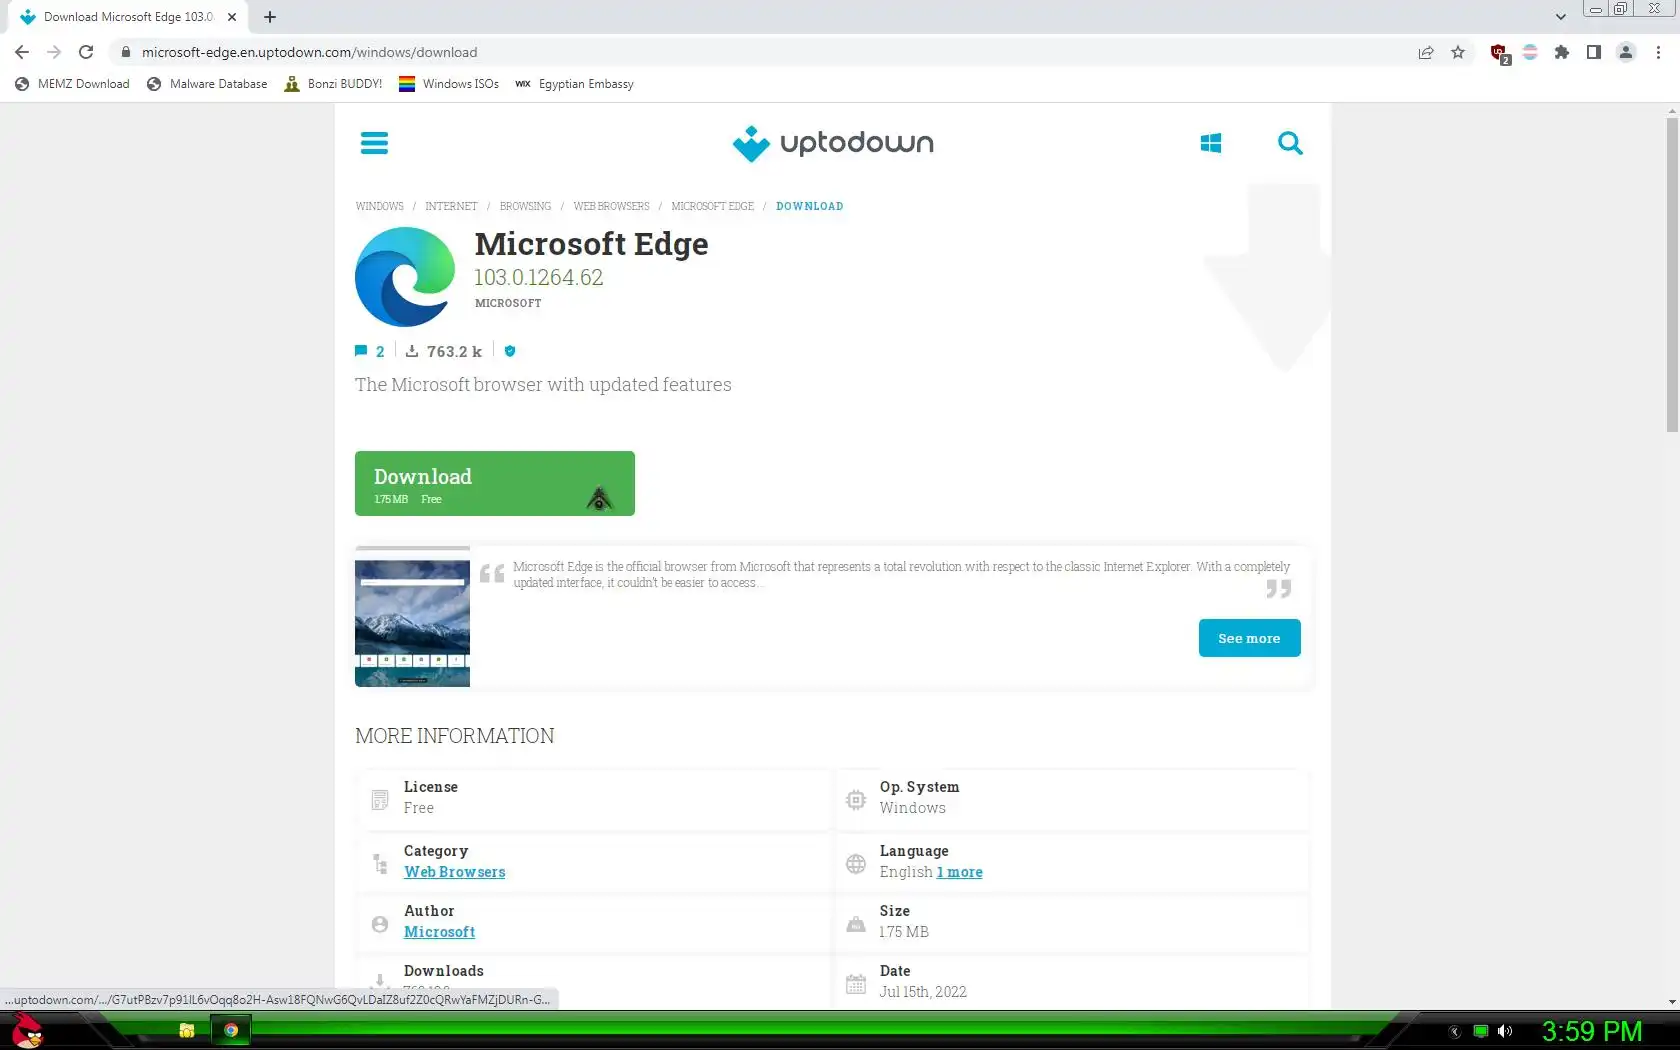Click the See more button
The height and width of the screenshot is (1050, 1680).
click(1249, 638)
